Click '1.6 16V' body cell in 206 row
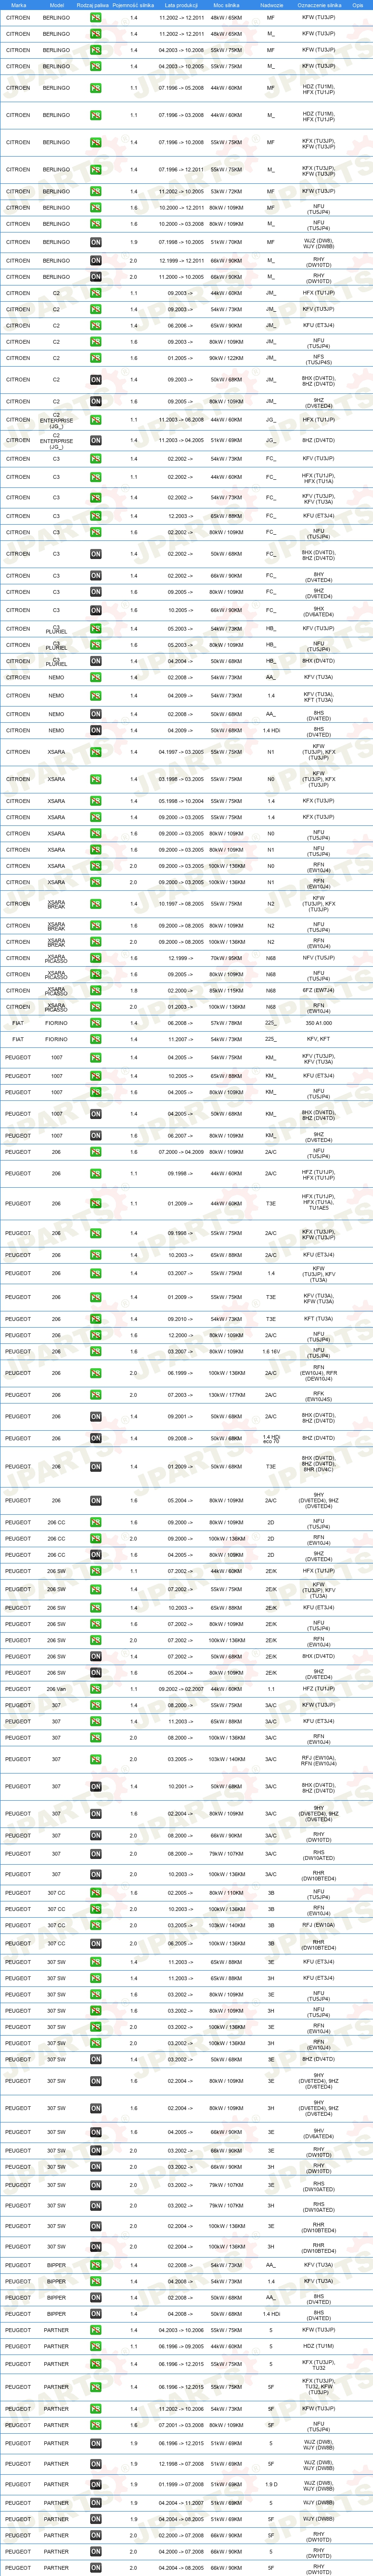The width and height of the screenshot is (373, 2576). [x=271, y=1352]
